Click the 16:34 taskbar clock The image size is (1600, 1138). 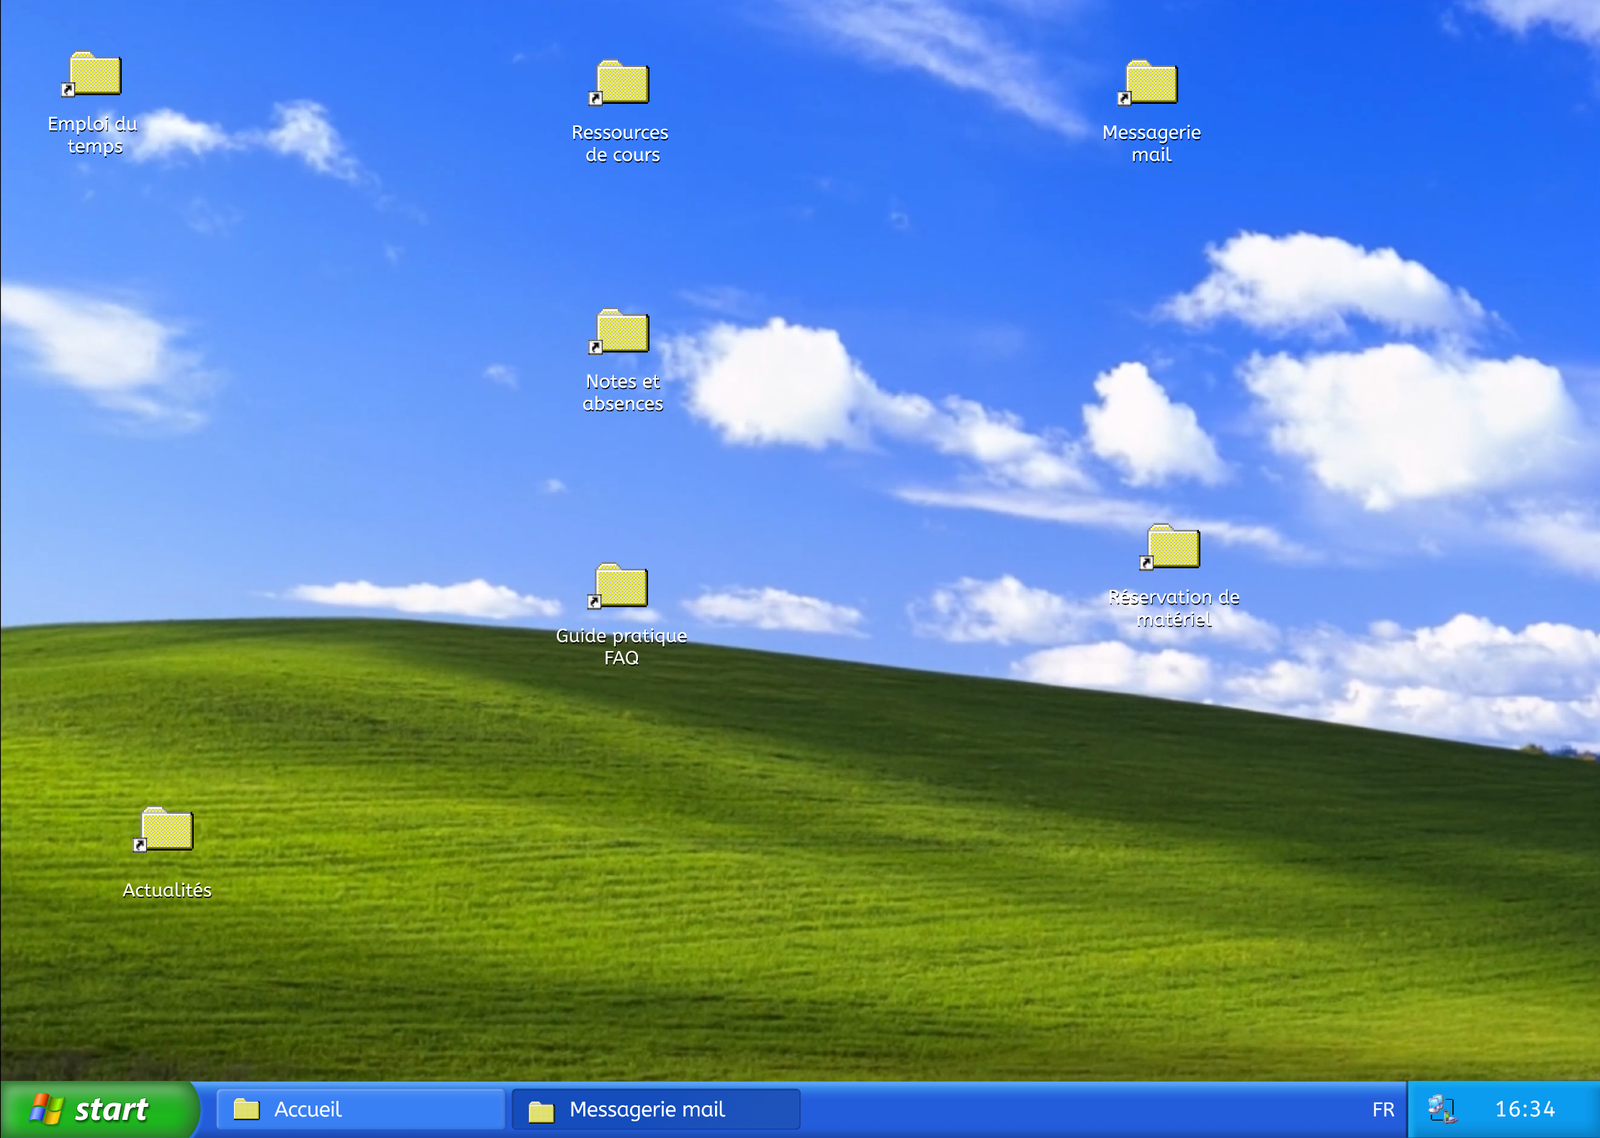click(1524, 1109)
